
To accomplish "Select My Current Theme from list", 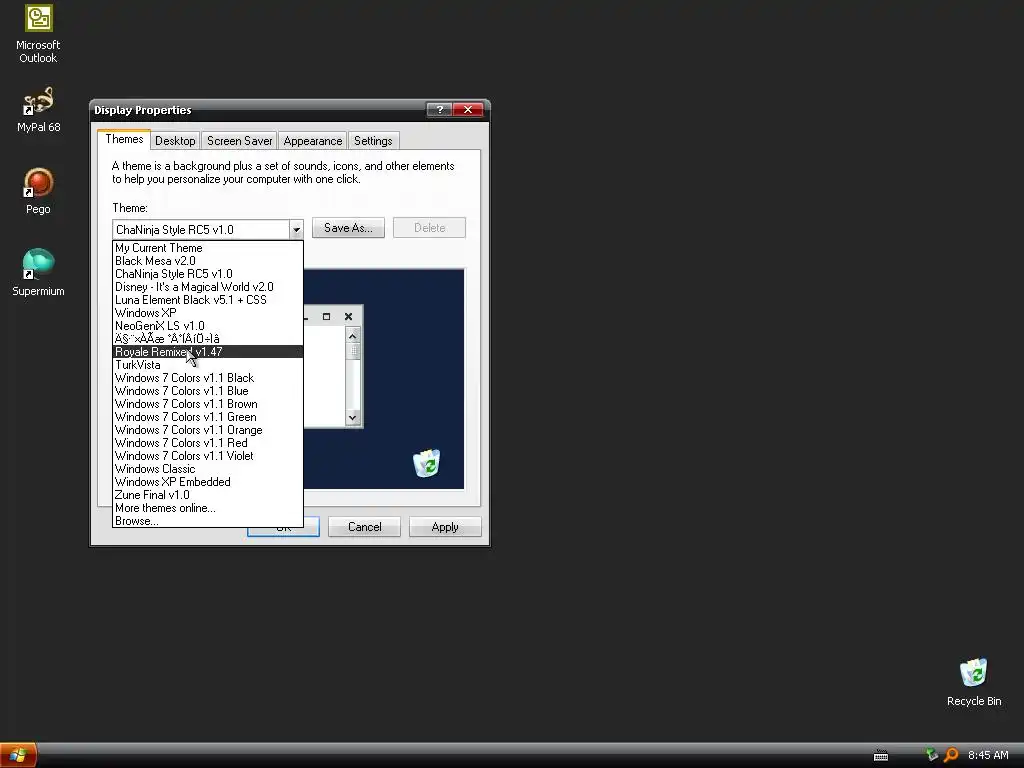I will 208,248.
